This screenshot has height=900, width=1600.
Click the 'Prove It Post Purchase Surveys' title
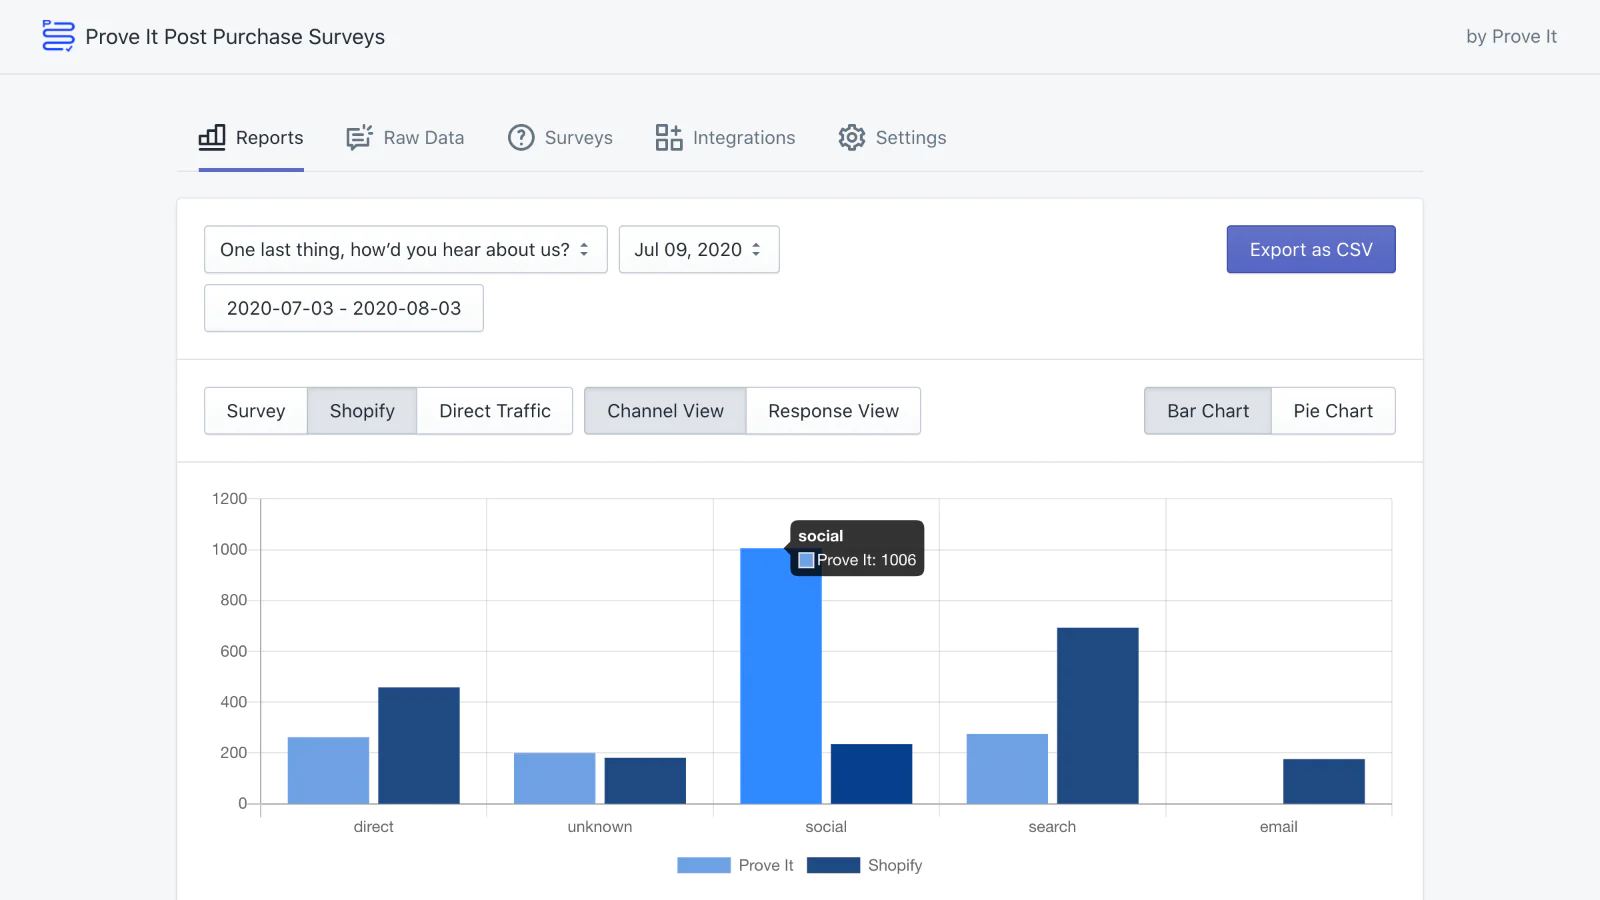[x=235, y=37]
